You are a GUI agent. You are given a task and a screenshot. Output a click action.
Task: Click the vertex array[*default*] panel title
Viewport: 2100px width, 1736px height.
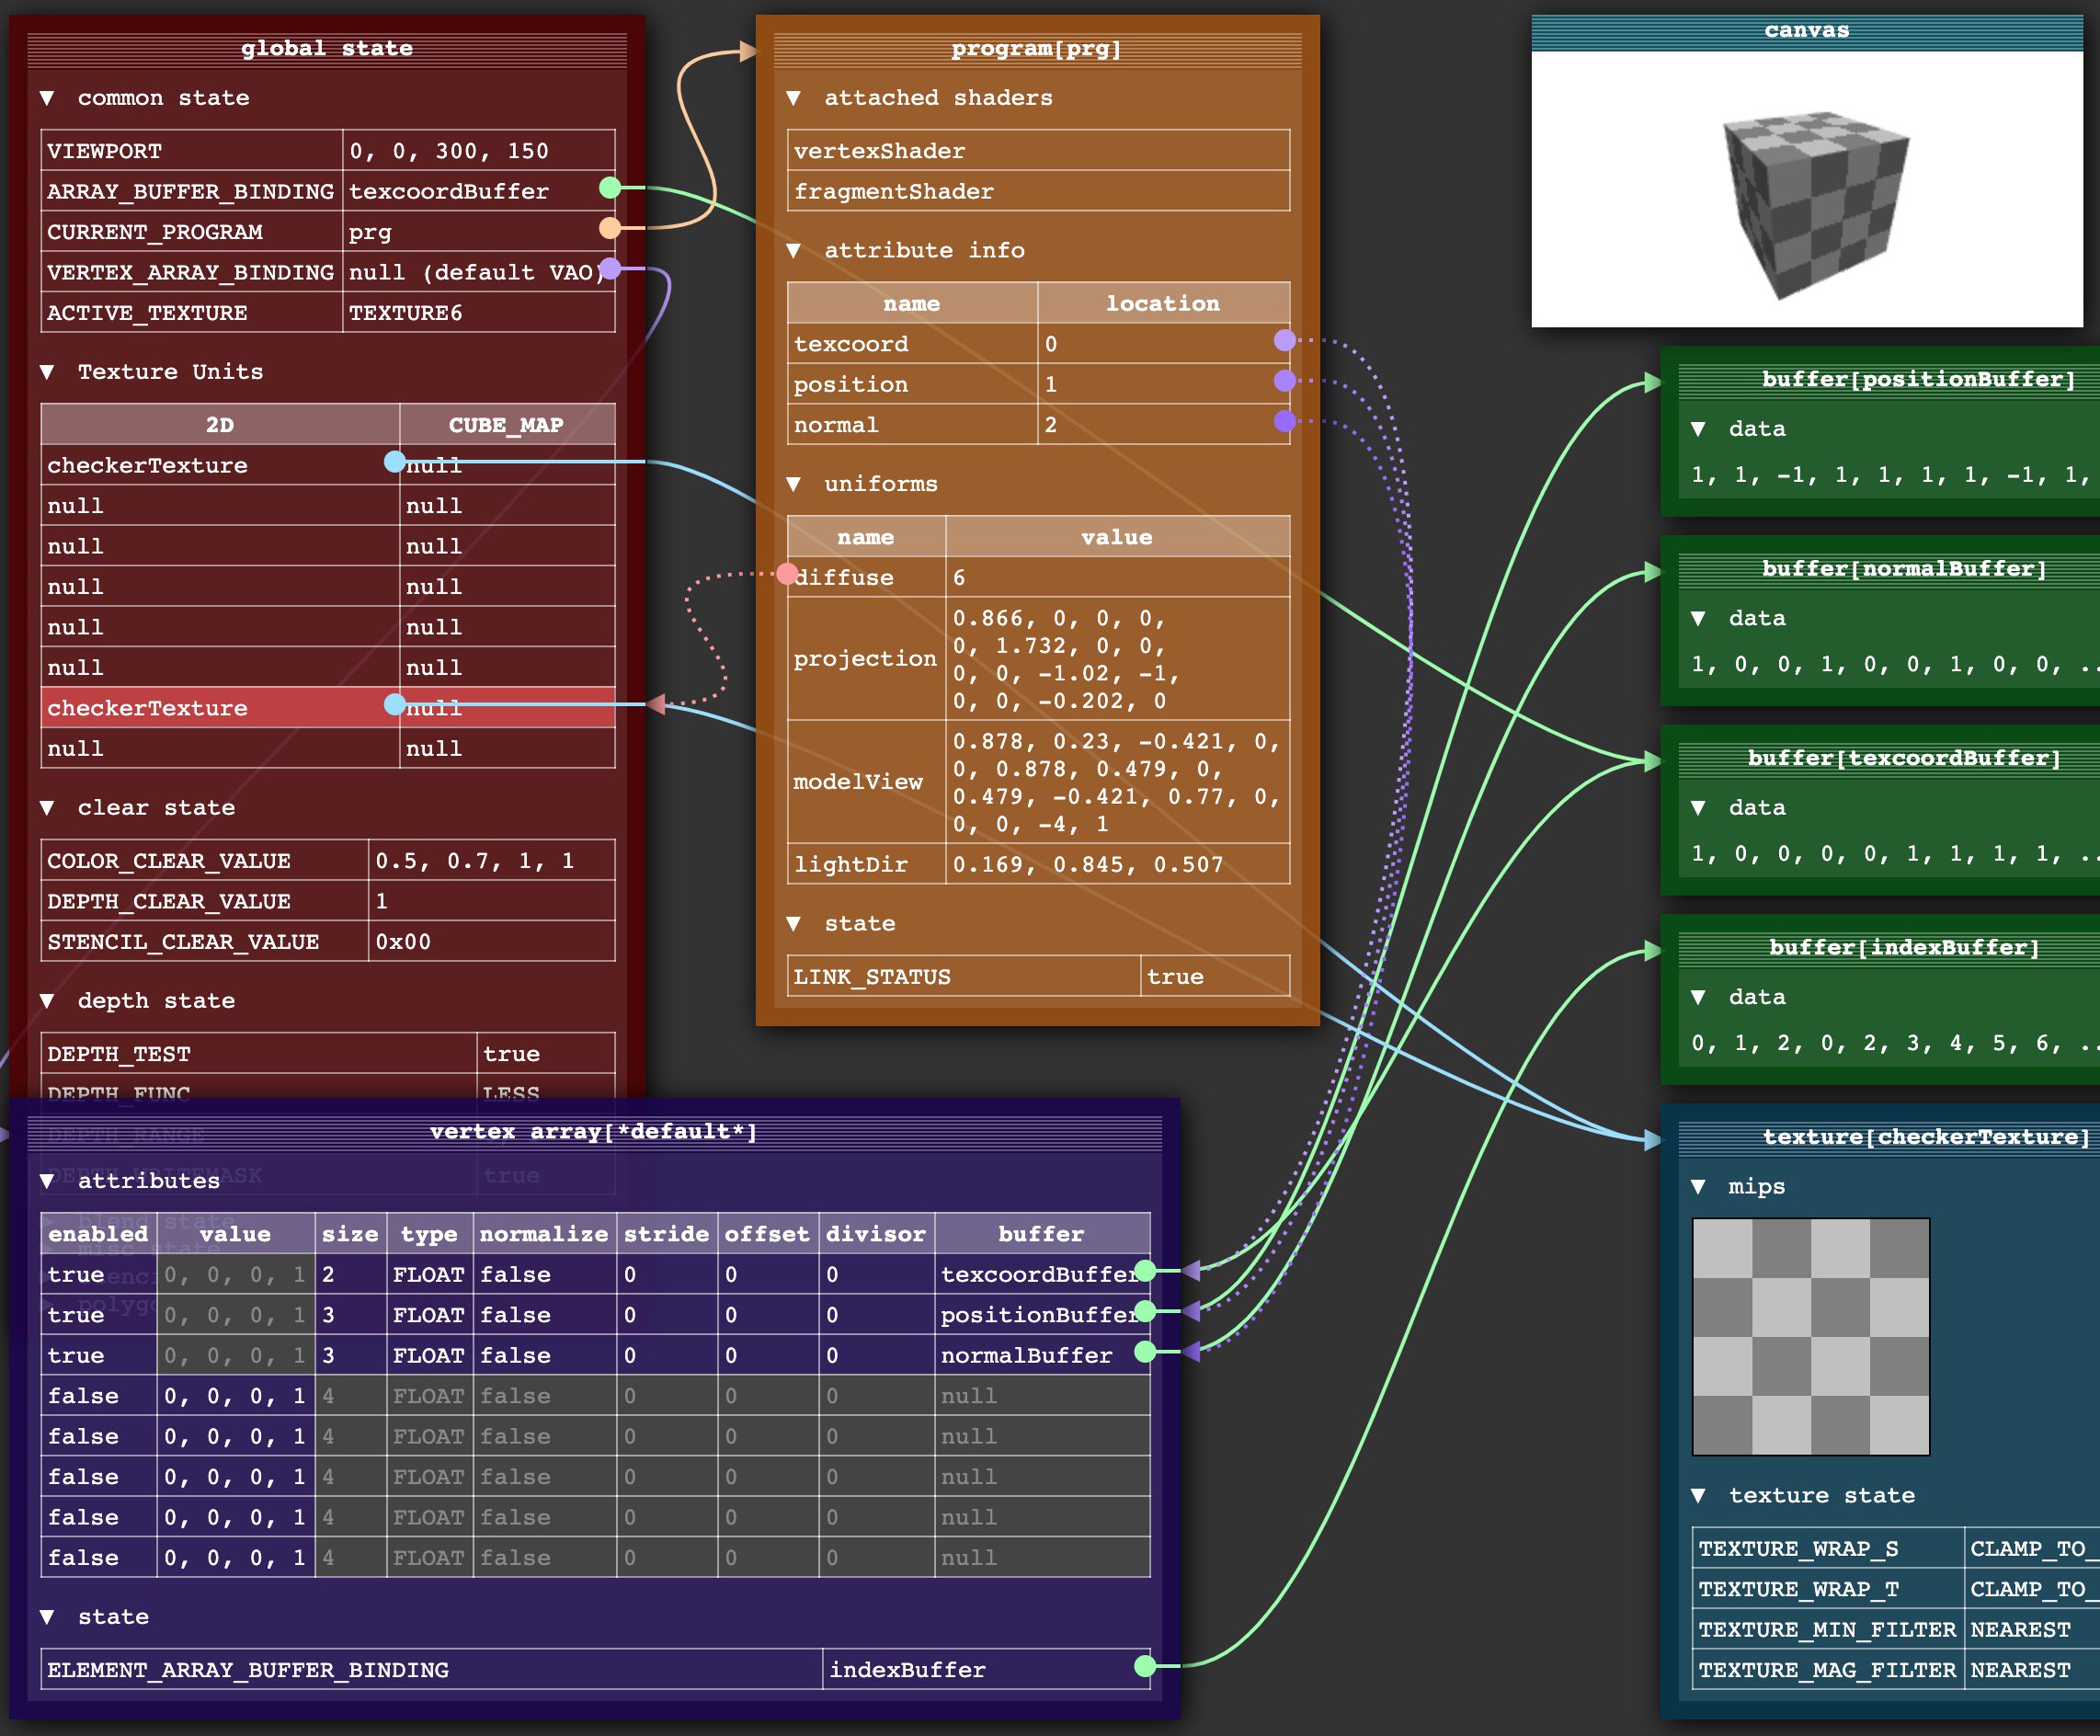594,1132
